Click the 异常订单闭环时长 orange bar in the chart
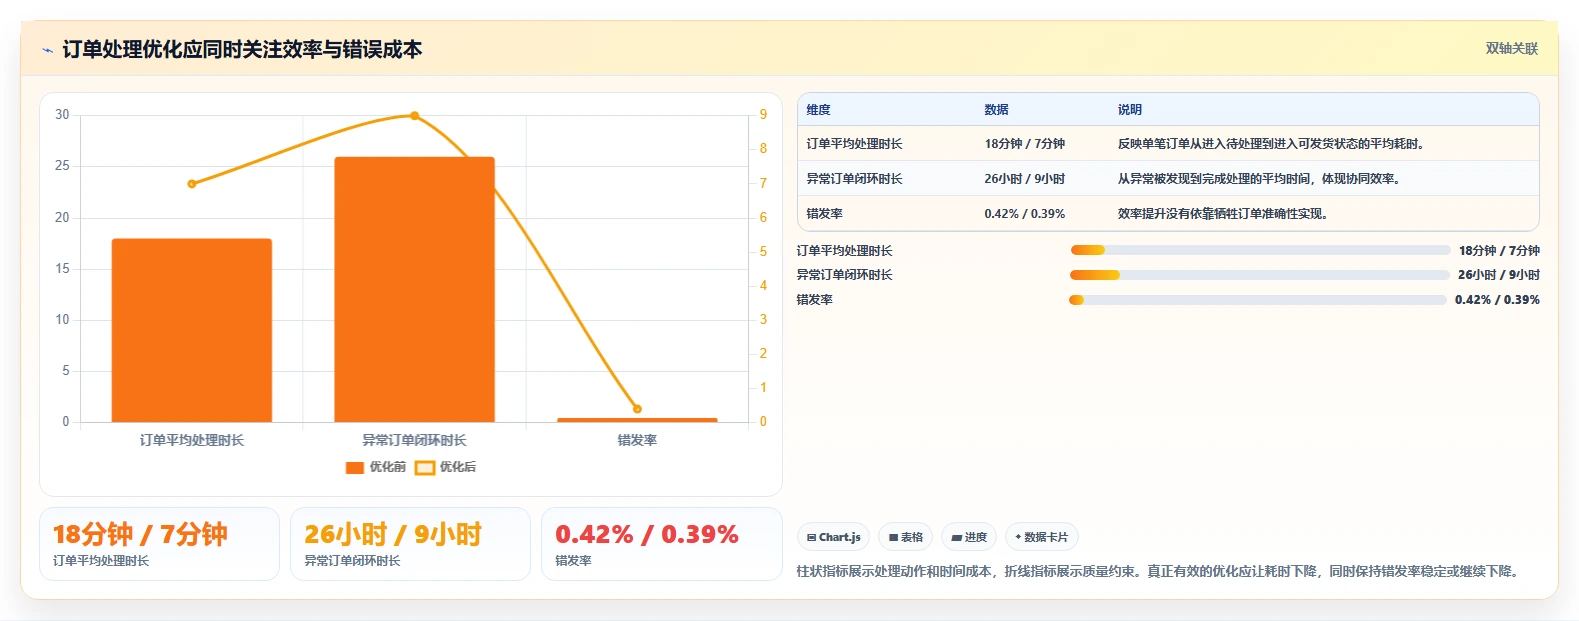 (x=414, y=289)
